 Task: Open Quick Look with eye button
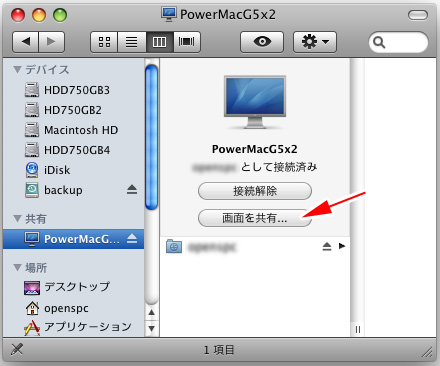pos(262,42)
